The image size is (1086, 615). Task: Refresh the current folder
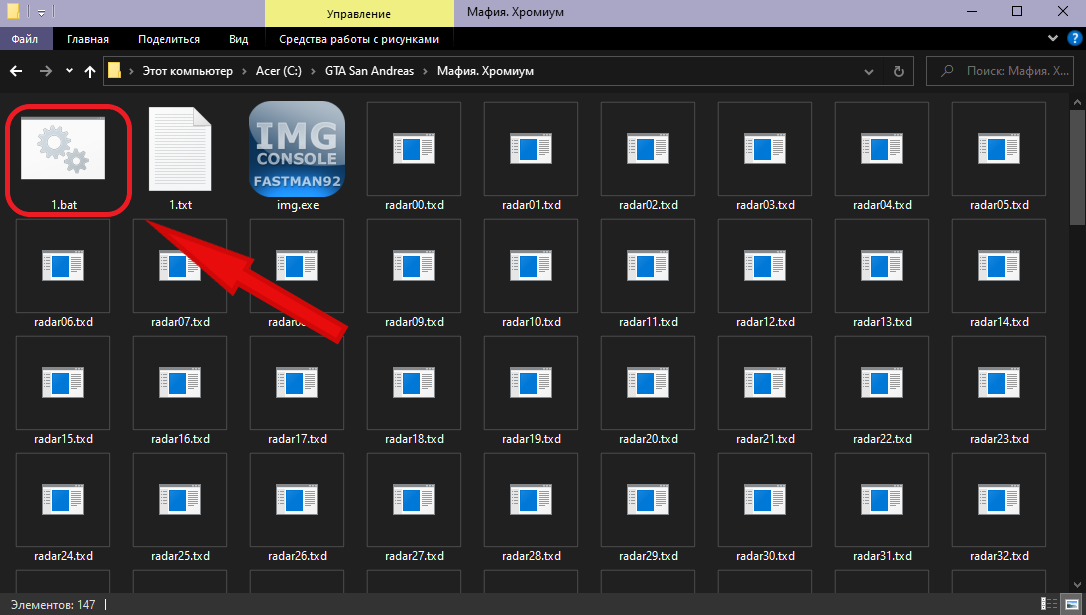tap(899, 71)
